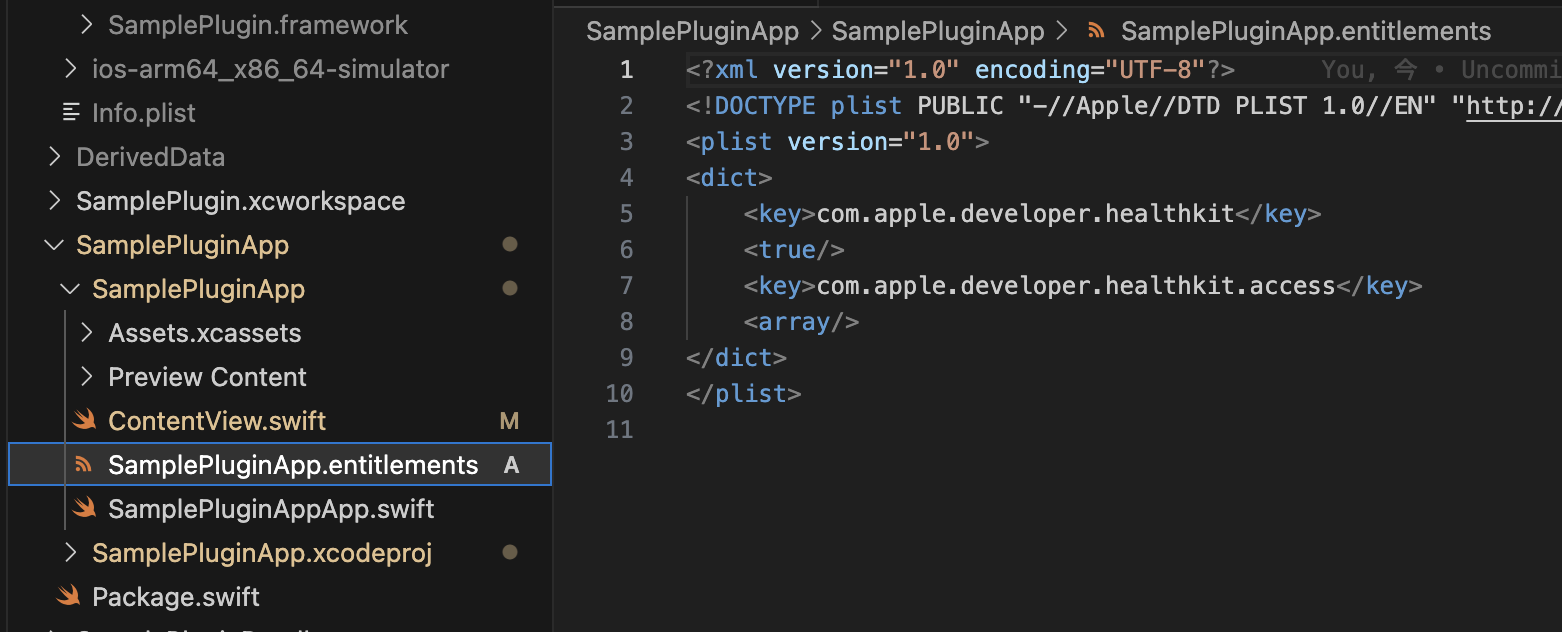Click the RSS-style icon of SamplePluginApp.entitlements in sidebar
1562x632 pixels.
(85, 465)
